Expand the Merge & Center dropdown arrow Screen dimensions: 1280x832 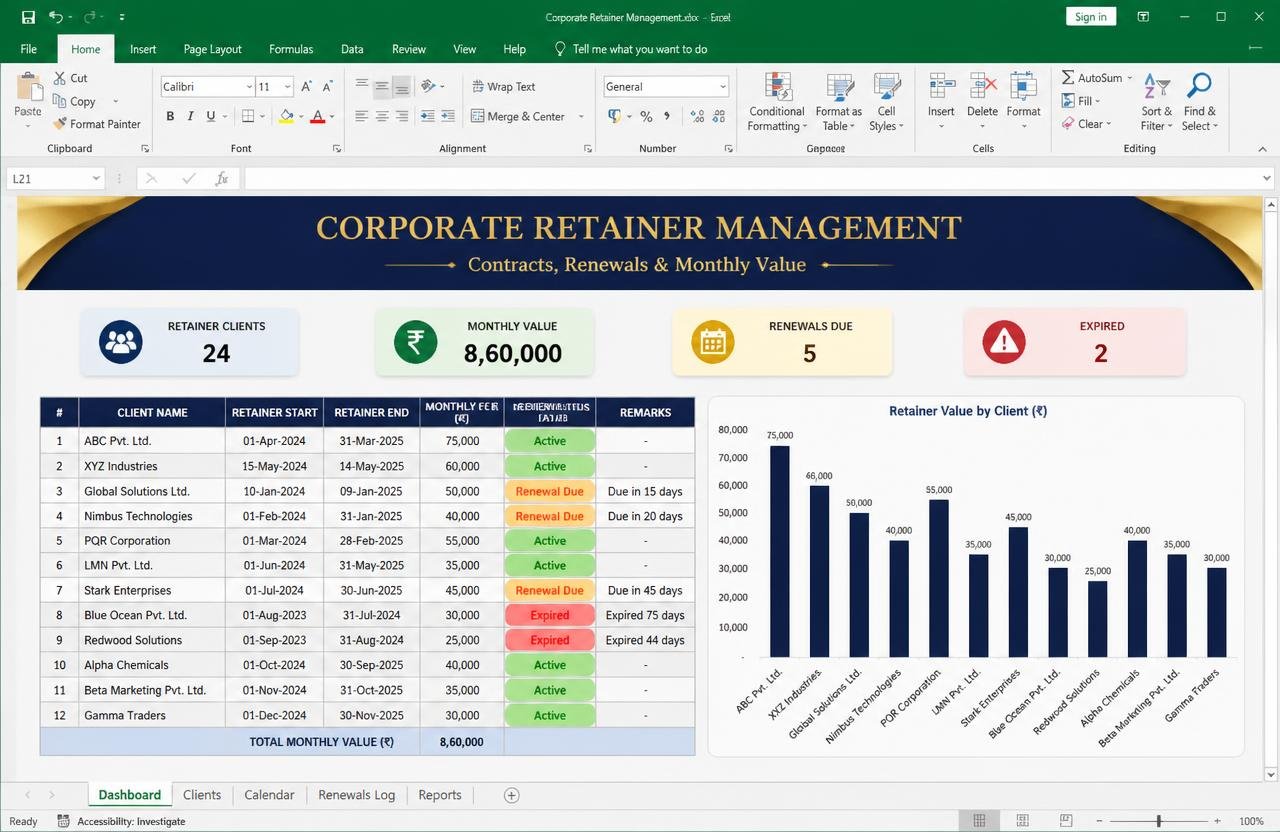(x=581, y=116)
